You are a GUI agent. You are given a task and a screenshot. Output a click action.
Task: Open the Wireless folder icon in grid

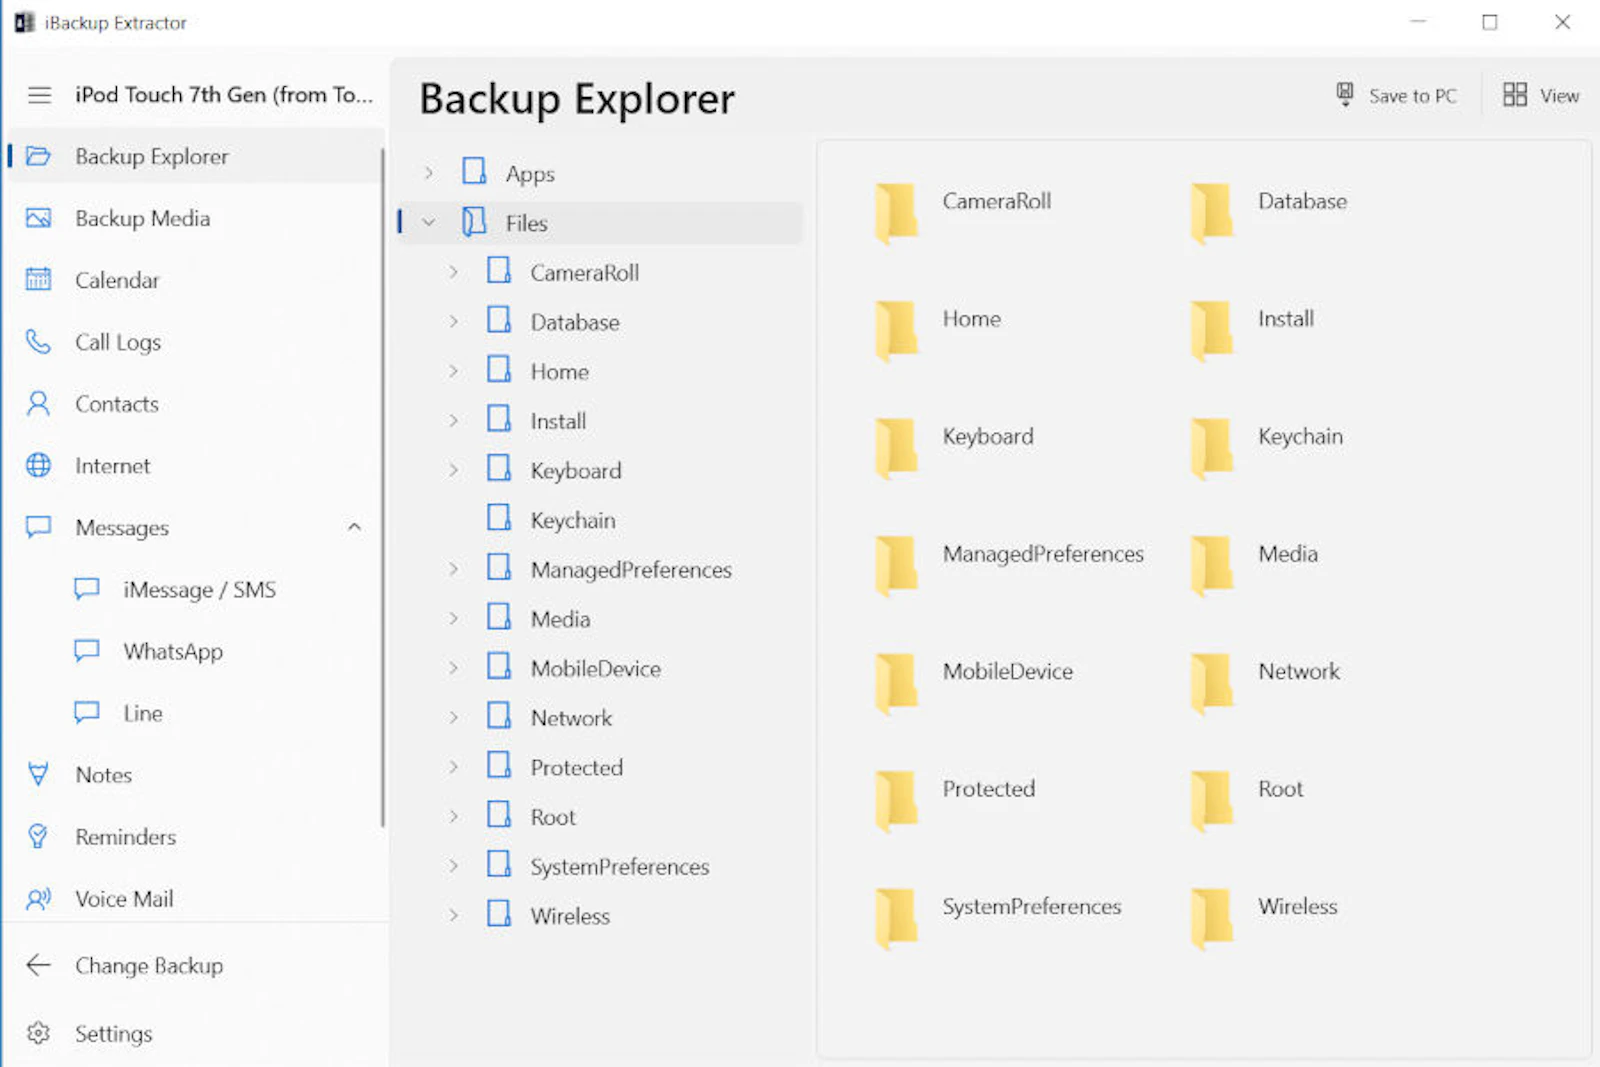pyautogui.click(x=1212, y=918)
